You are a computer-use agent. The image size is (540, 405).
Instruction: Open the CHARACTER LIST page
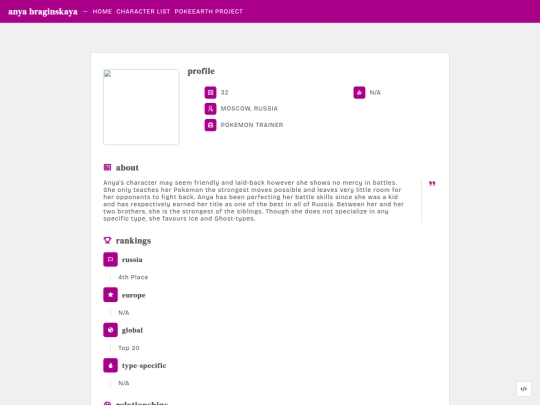pyautogui.click(x=143, y=11)
